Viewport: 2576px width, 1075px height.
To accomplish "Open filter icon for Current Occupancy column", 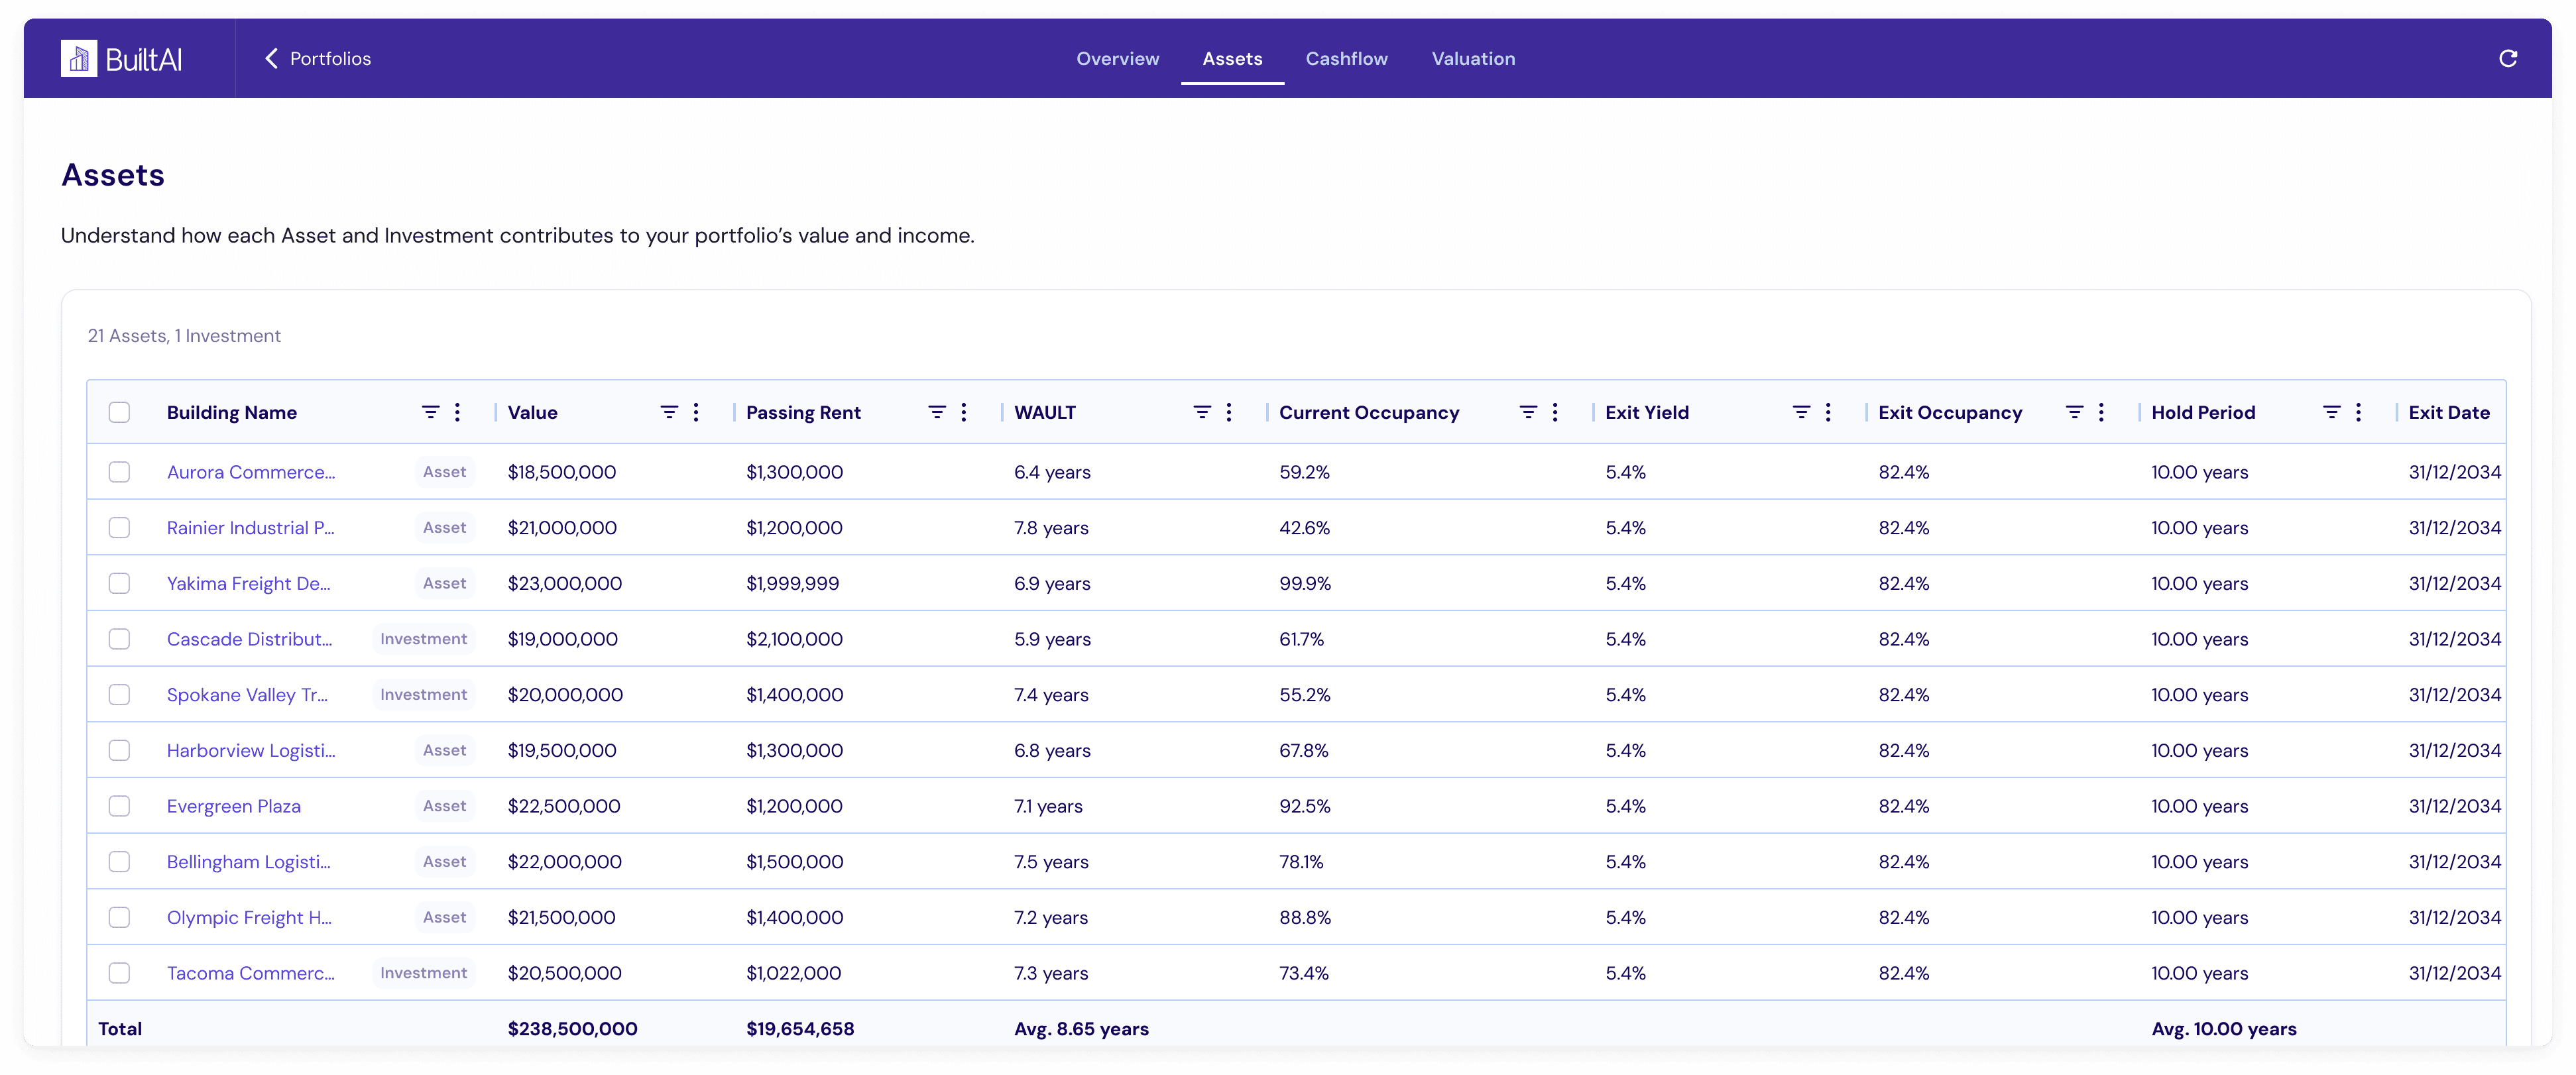I will pos(1528,412).
